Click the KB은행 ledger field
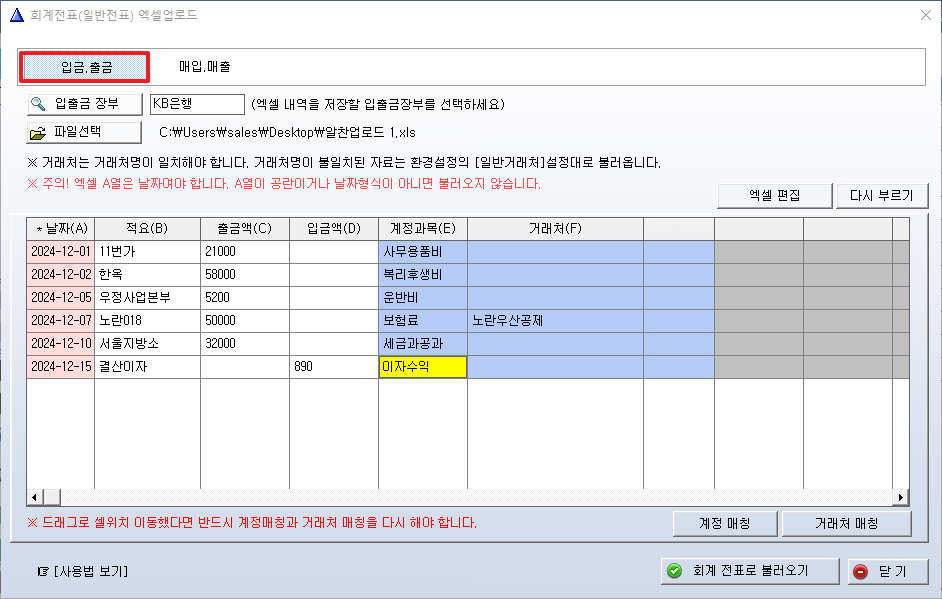This screenshot has width=942, height=599. point(197,104)
